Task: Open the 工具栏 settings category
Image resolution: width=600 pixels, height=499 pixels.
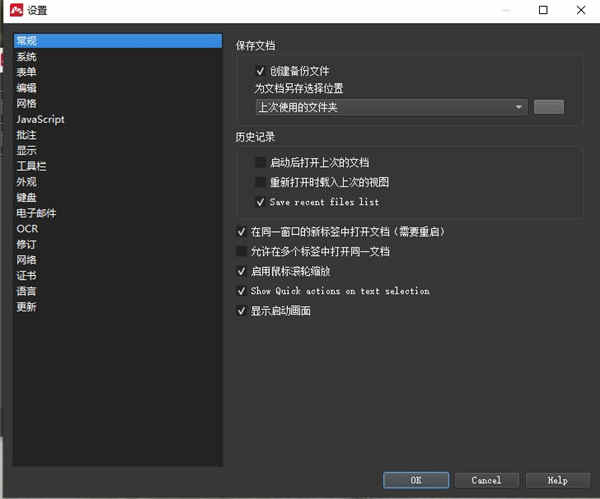Action: click(118, 166)
